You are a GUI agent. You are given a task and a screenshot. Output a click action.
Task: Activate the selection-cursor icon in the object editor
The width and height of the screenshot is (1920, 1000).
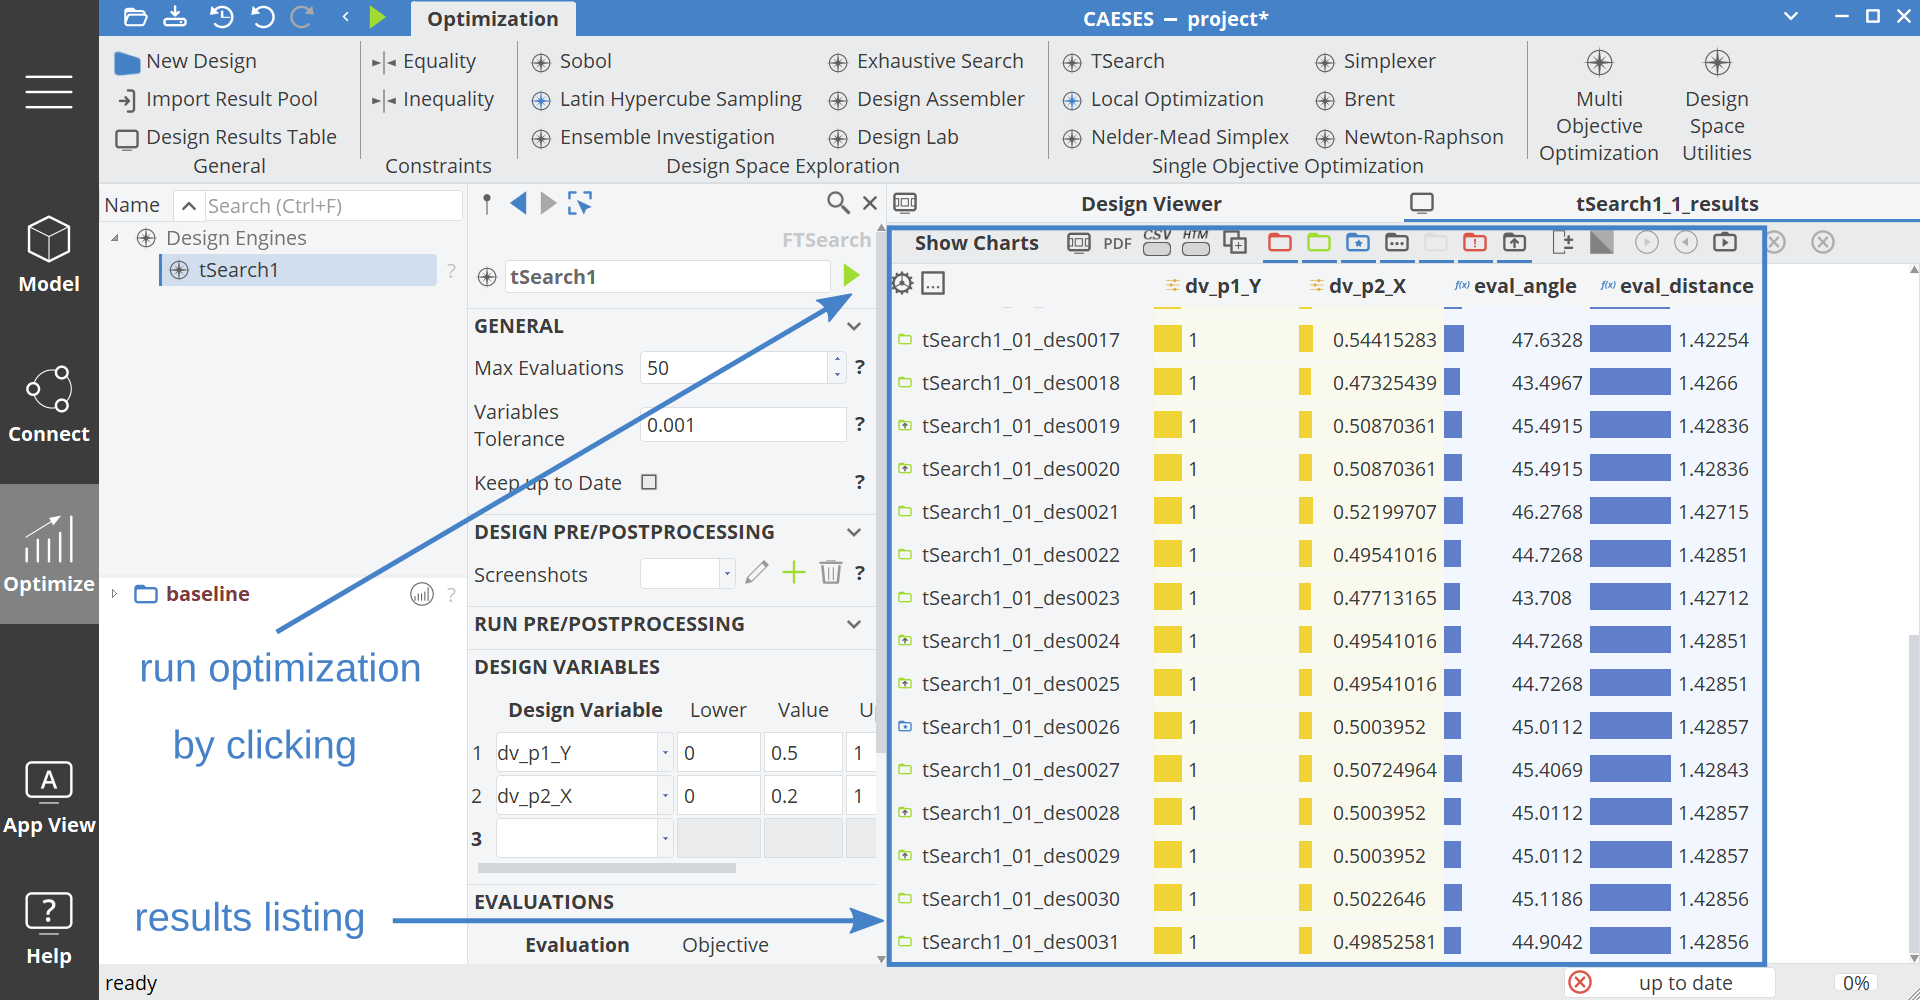[579, 204]
